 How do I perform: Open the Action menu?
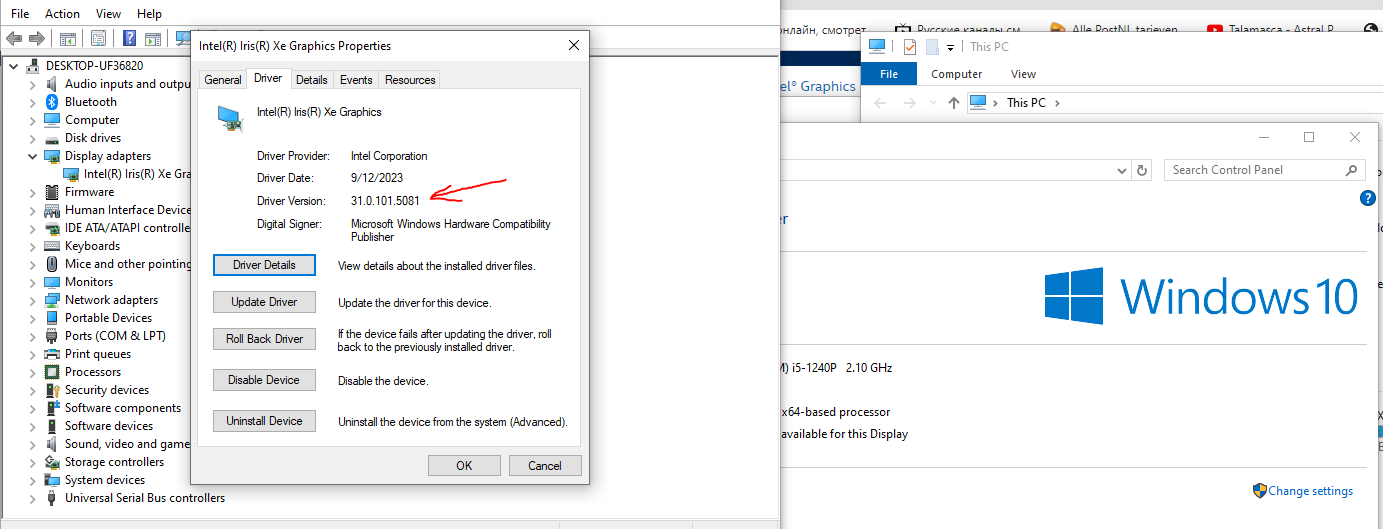pyautogui.click(x=62, y=14)
